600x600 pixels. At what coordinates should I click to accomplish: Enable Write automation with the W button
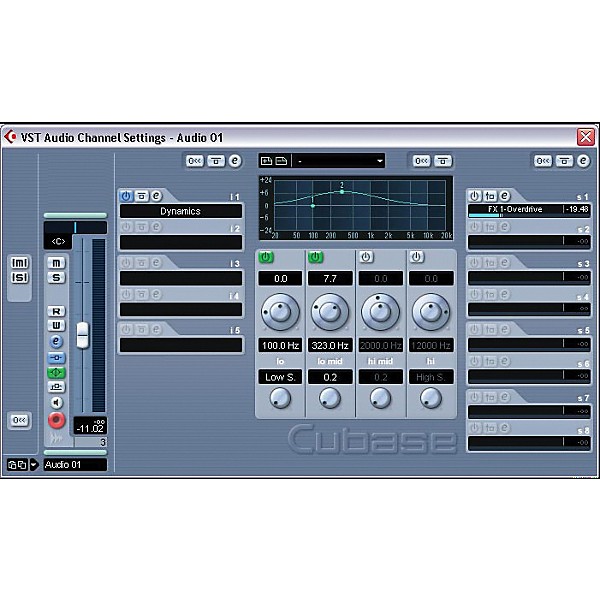(56, 326)
